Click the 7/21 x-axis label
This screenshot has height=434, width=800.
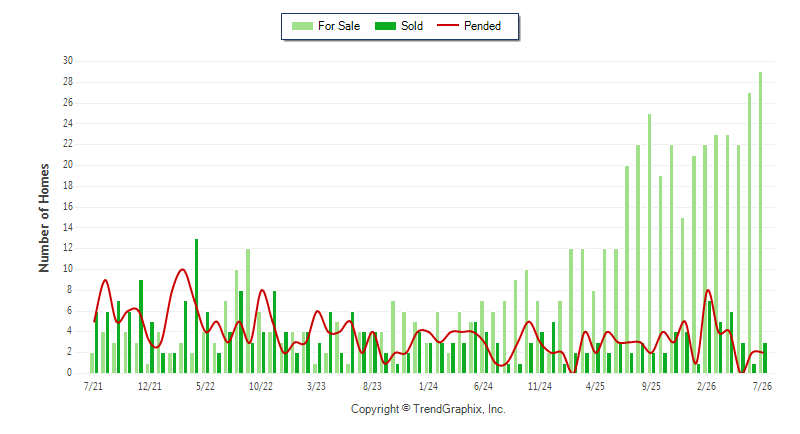click(93, 386)
